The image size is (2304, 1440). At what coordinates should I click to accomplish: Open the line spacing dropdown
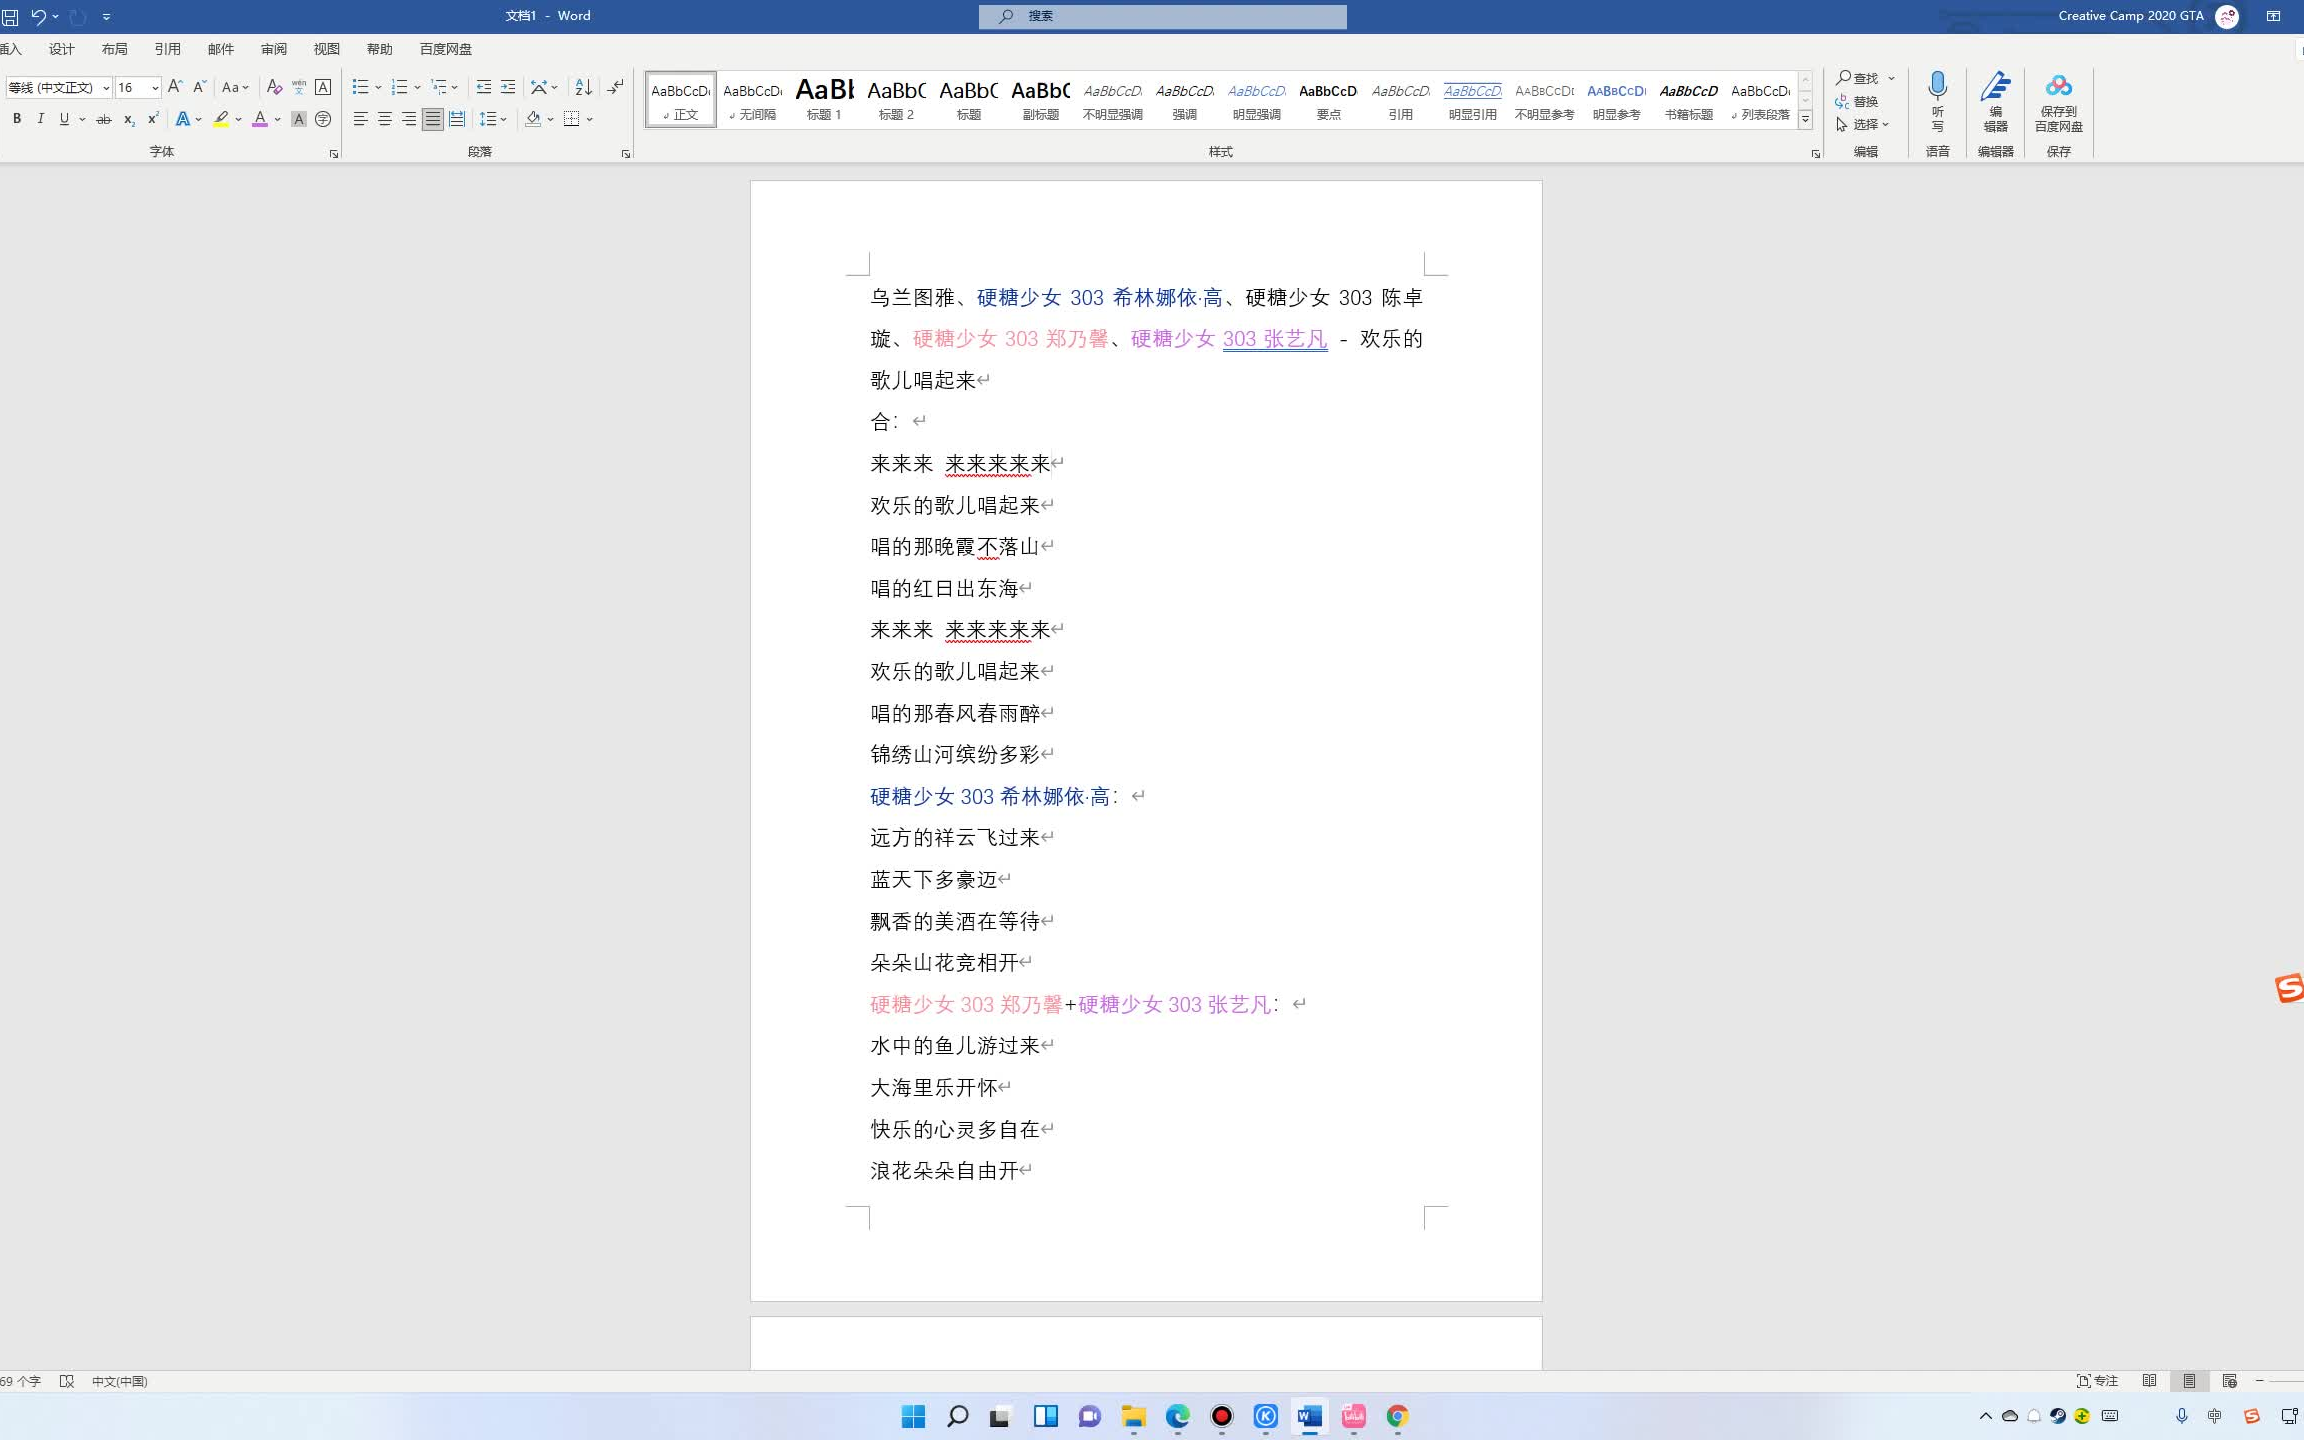(x=493, y=119)
